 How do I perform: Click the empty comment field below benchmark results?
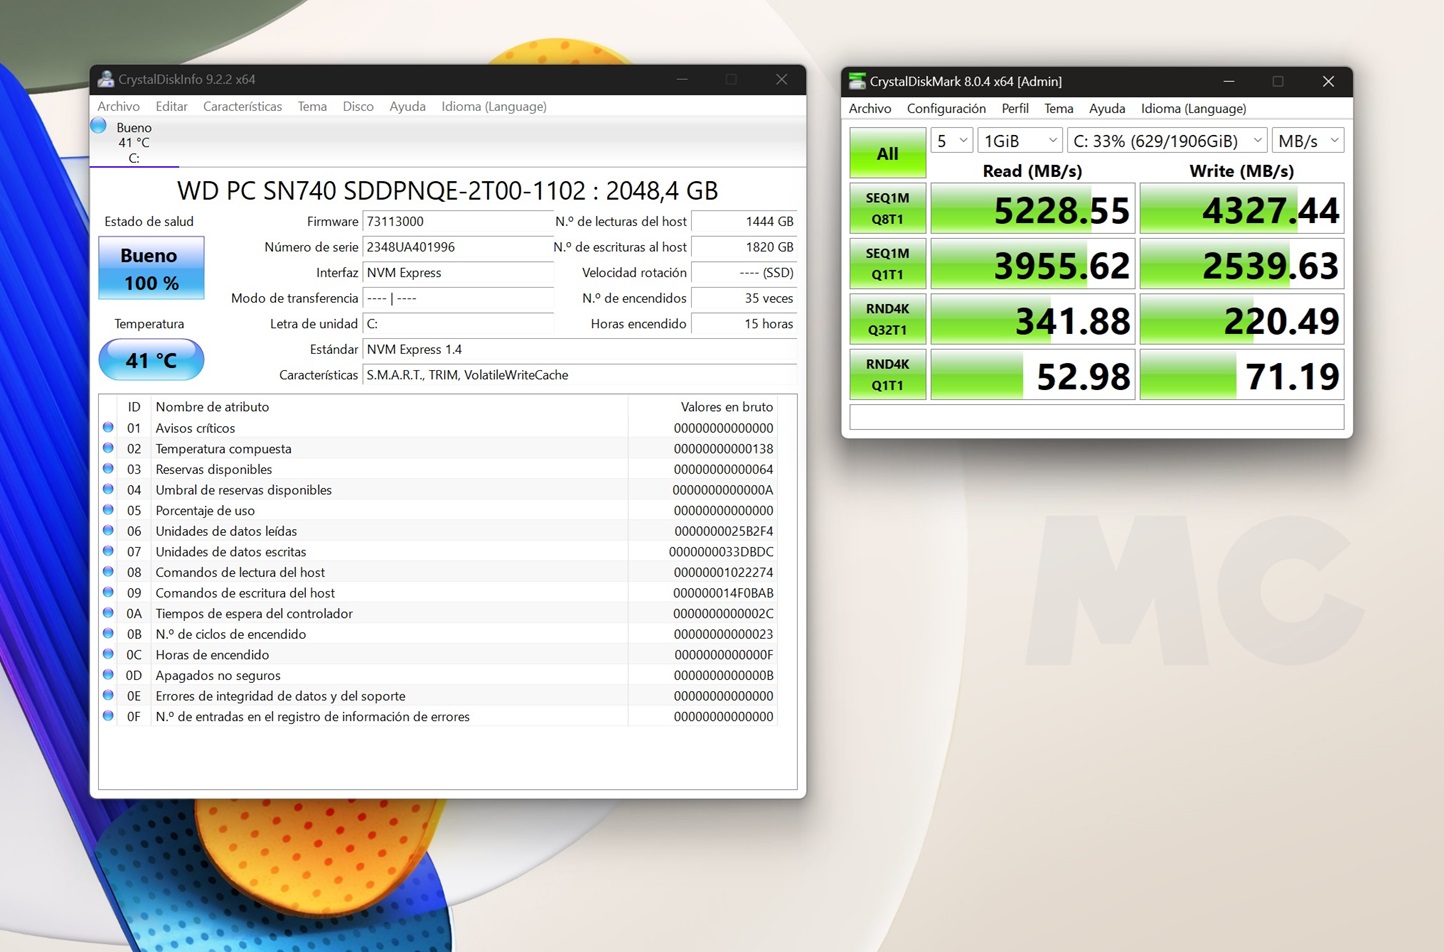pos(1096,417)
